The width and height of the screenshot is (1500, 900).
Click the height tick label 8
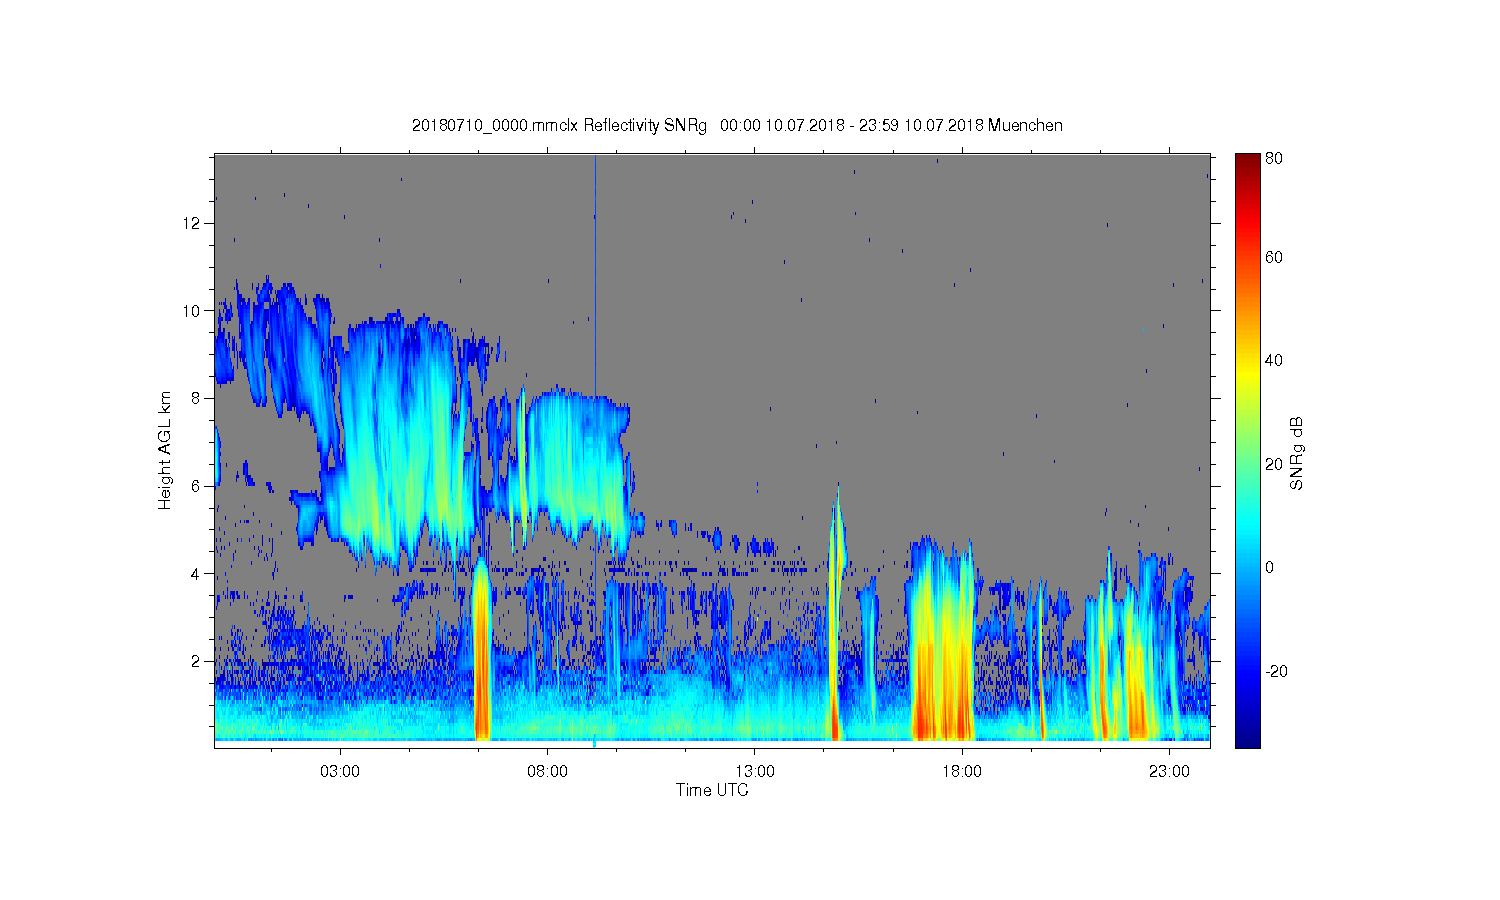tap(197, 398)
